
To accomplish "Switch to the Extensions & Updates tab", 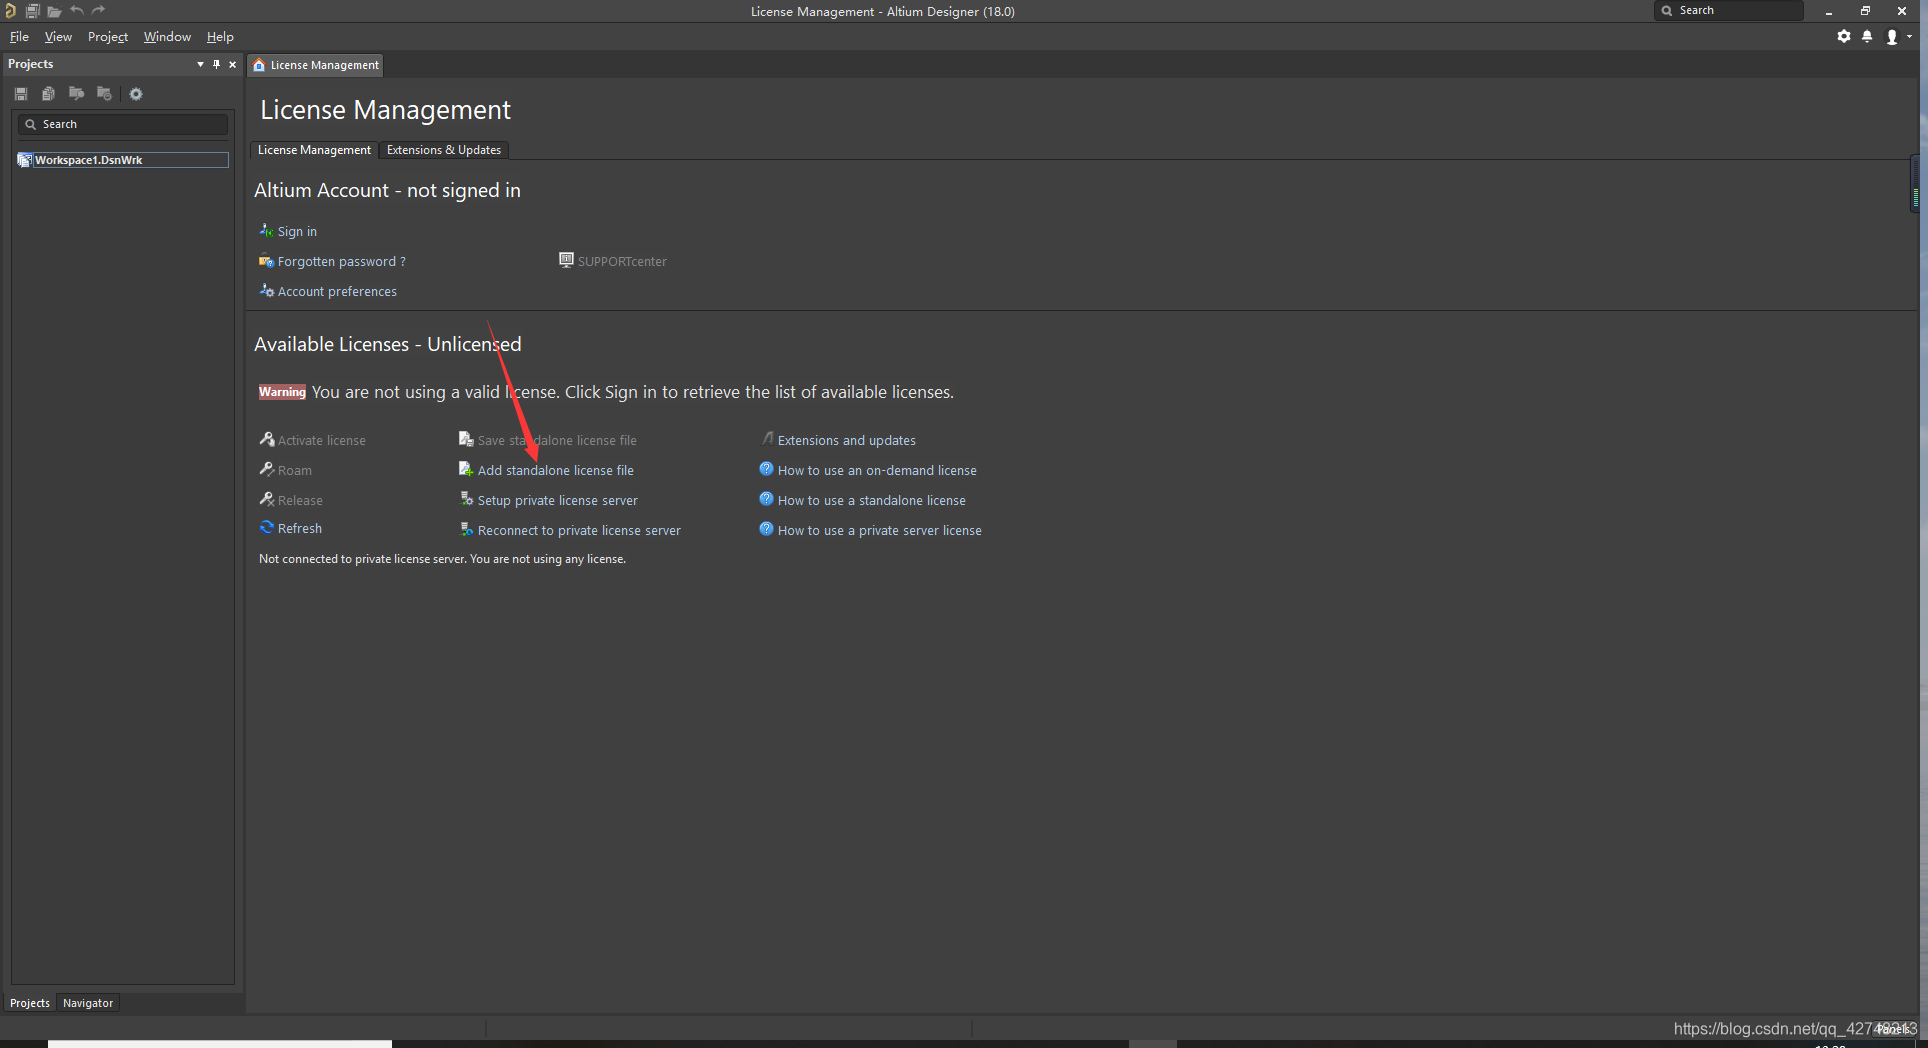I will pyautogui.click(x=444, y=150).
